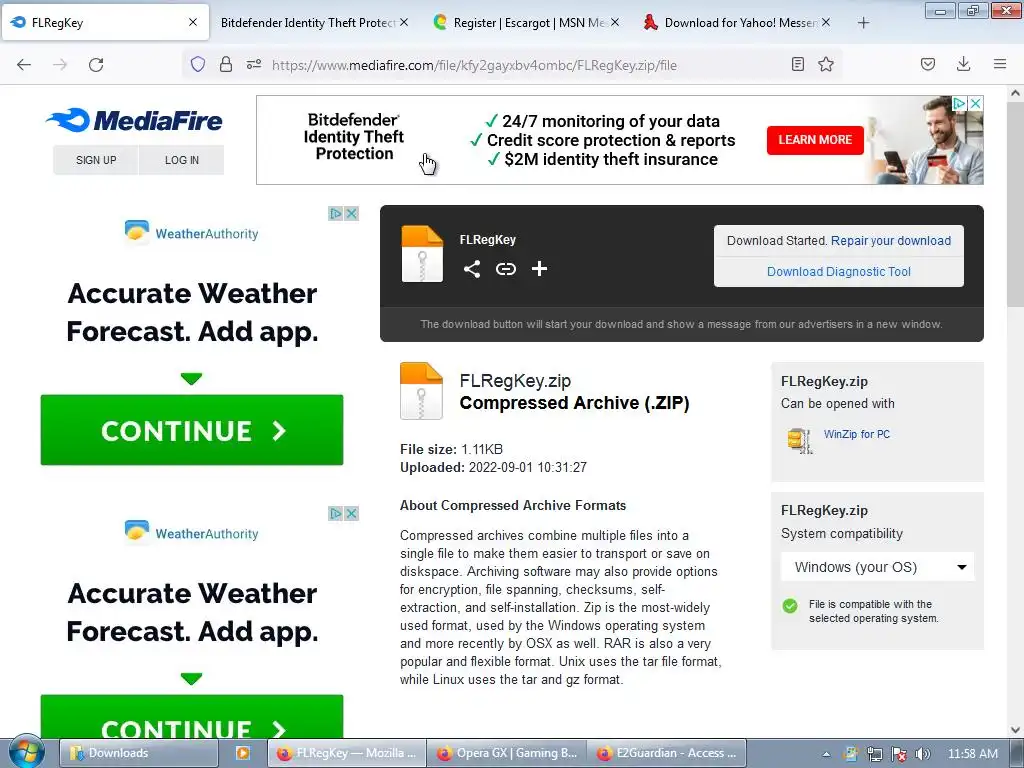Close the second WeatherAuthority ad
1024x768 pixels.
point(351,513)
